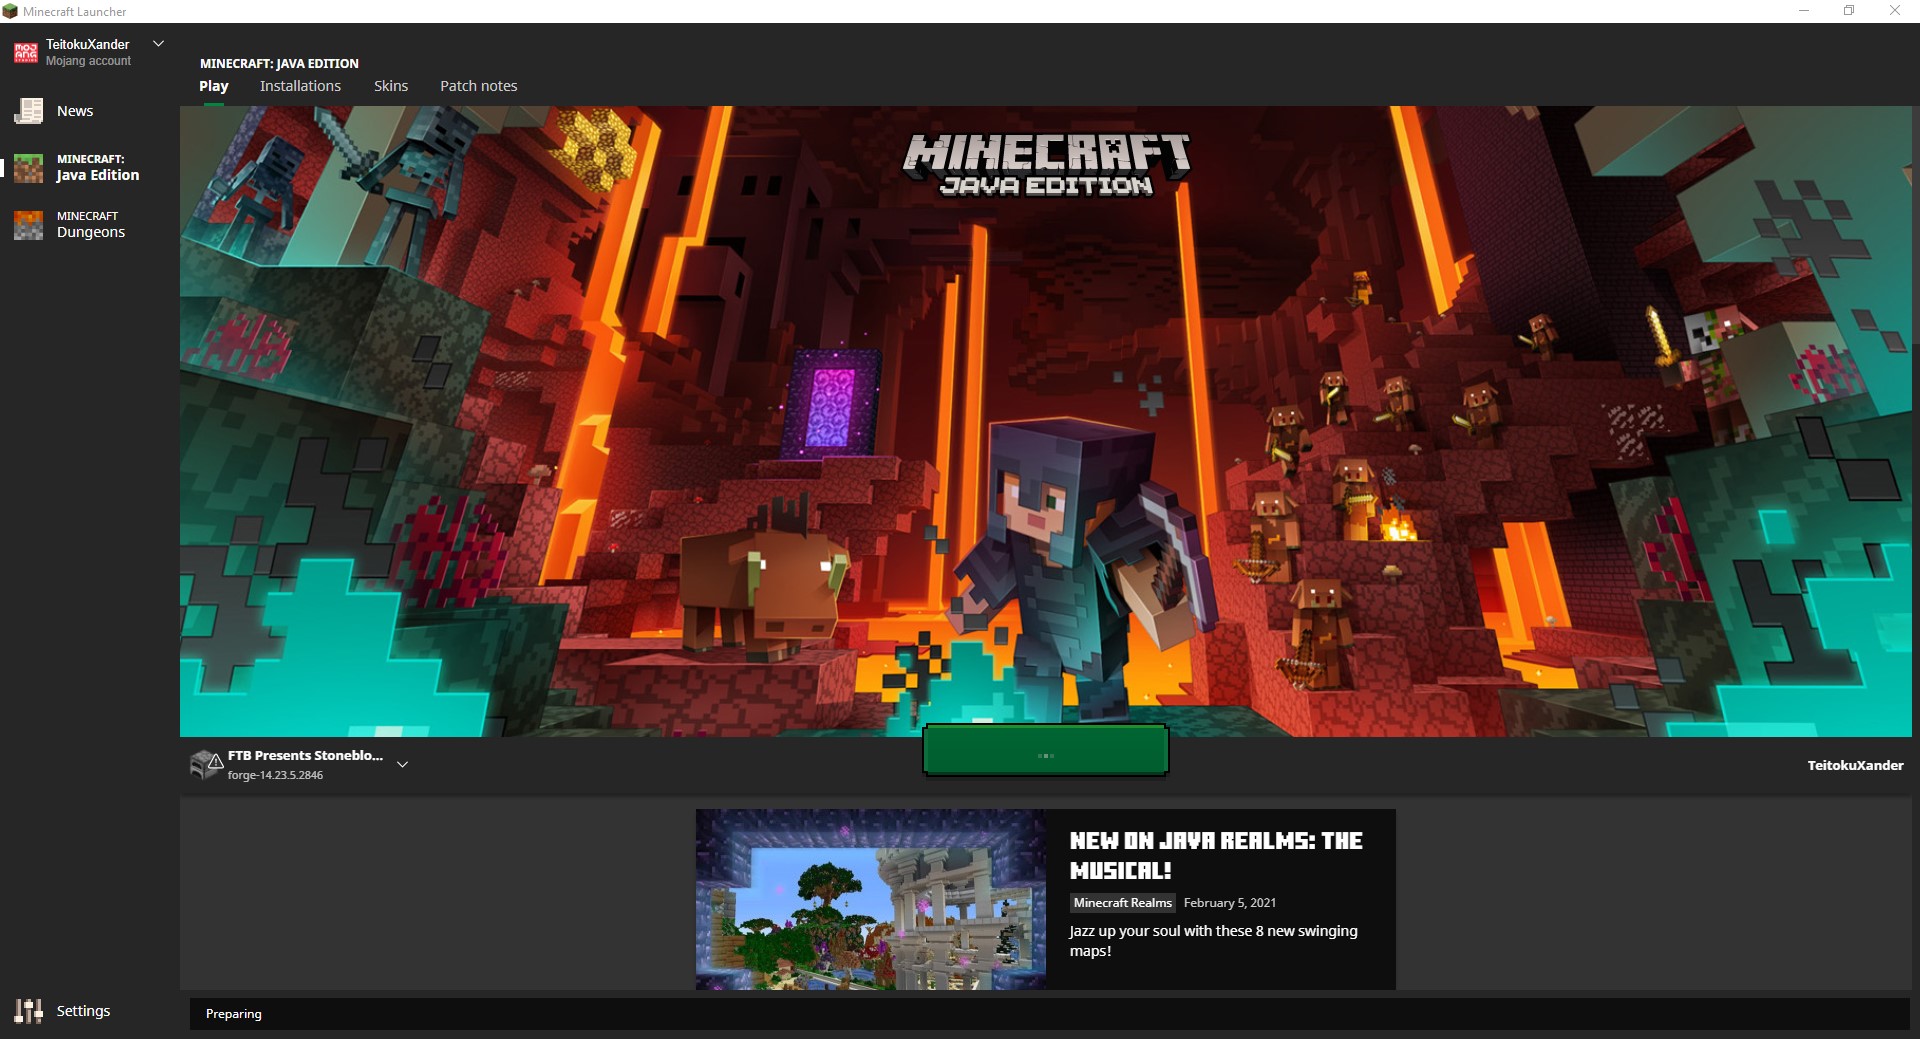Screen dimensions: 1920x1039
Task: Open the Patch notes tab
Action: coord(479,86)
